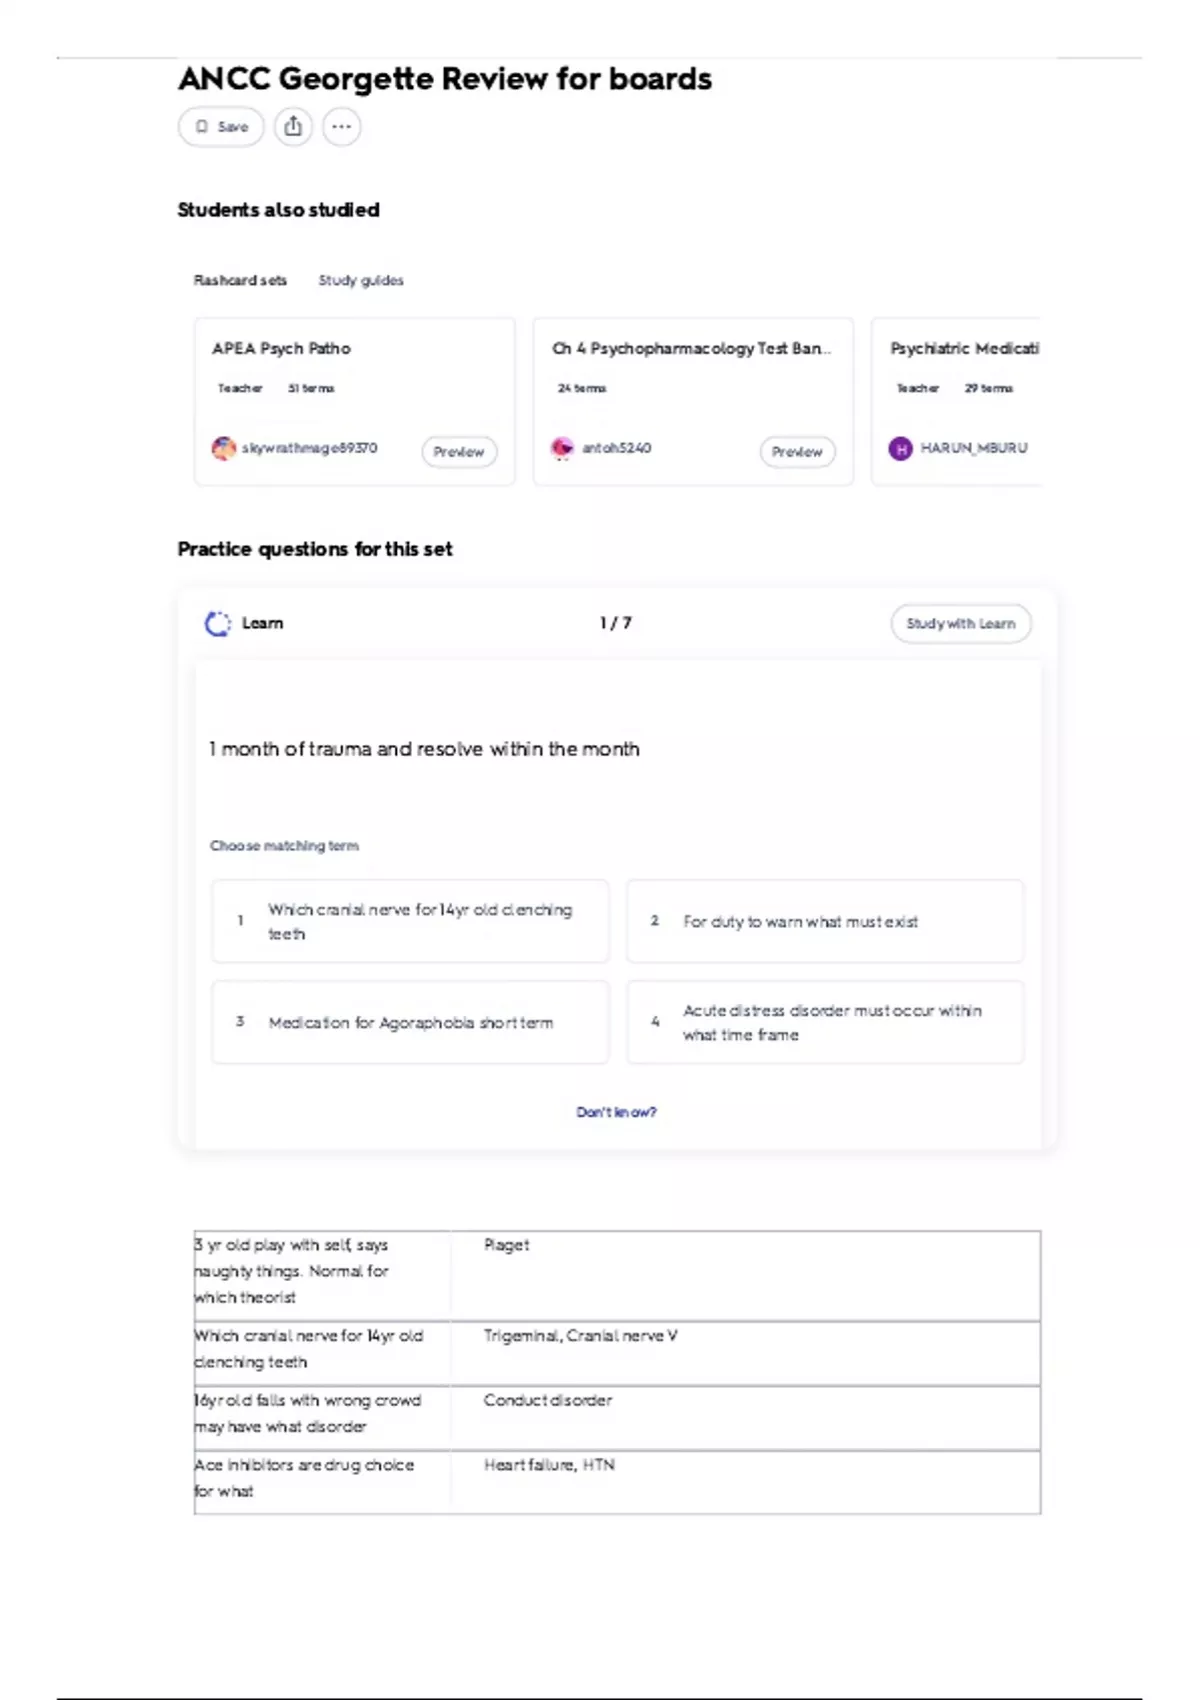
Task: Click the Study with Learn button
Action: pyautogui.click(x=960, y=624)
